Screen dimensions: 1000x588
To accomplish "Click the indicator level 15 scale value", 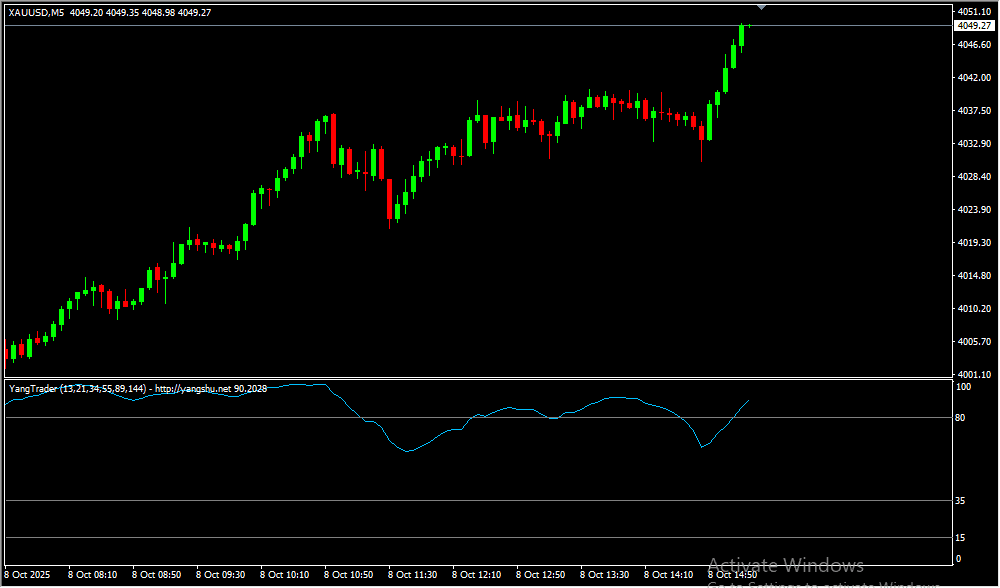I will pos(960,538).
